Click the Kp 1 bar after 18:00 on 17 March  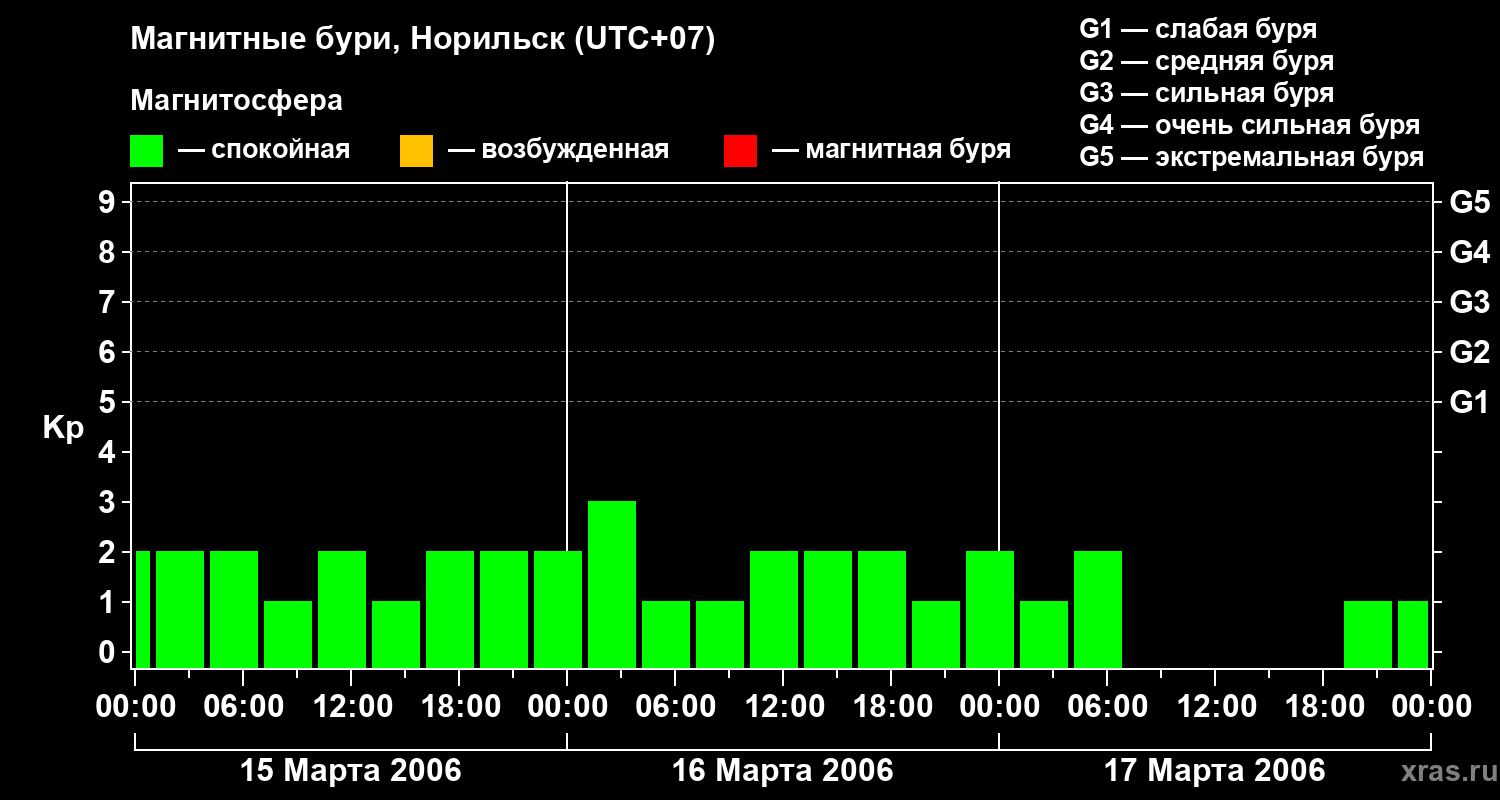pos(1368,634)
